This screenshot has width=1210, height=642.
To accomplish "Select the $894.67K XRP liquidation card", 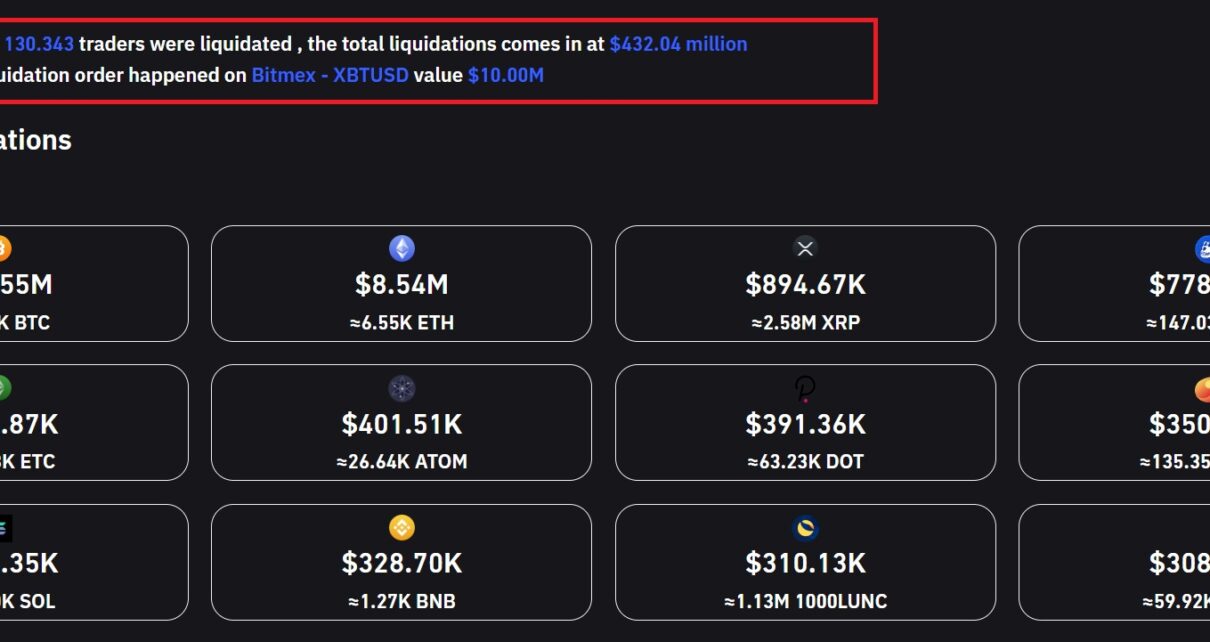I will (x=805, y=284).
